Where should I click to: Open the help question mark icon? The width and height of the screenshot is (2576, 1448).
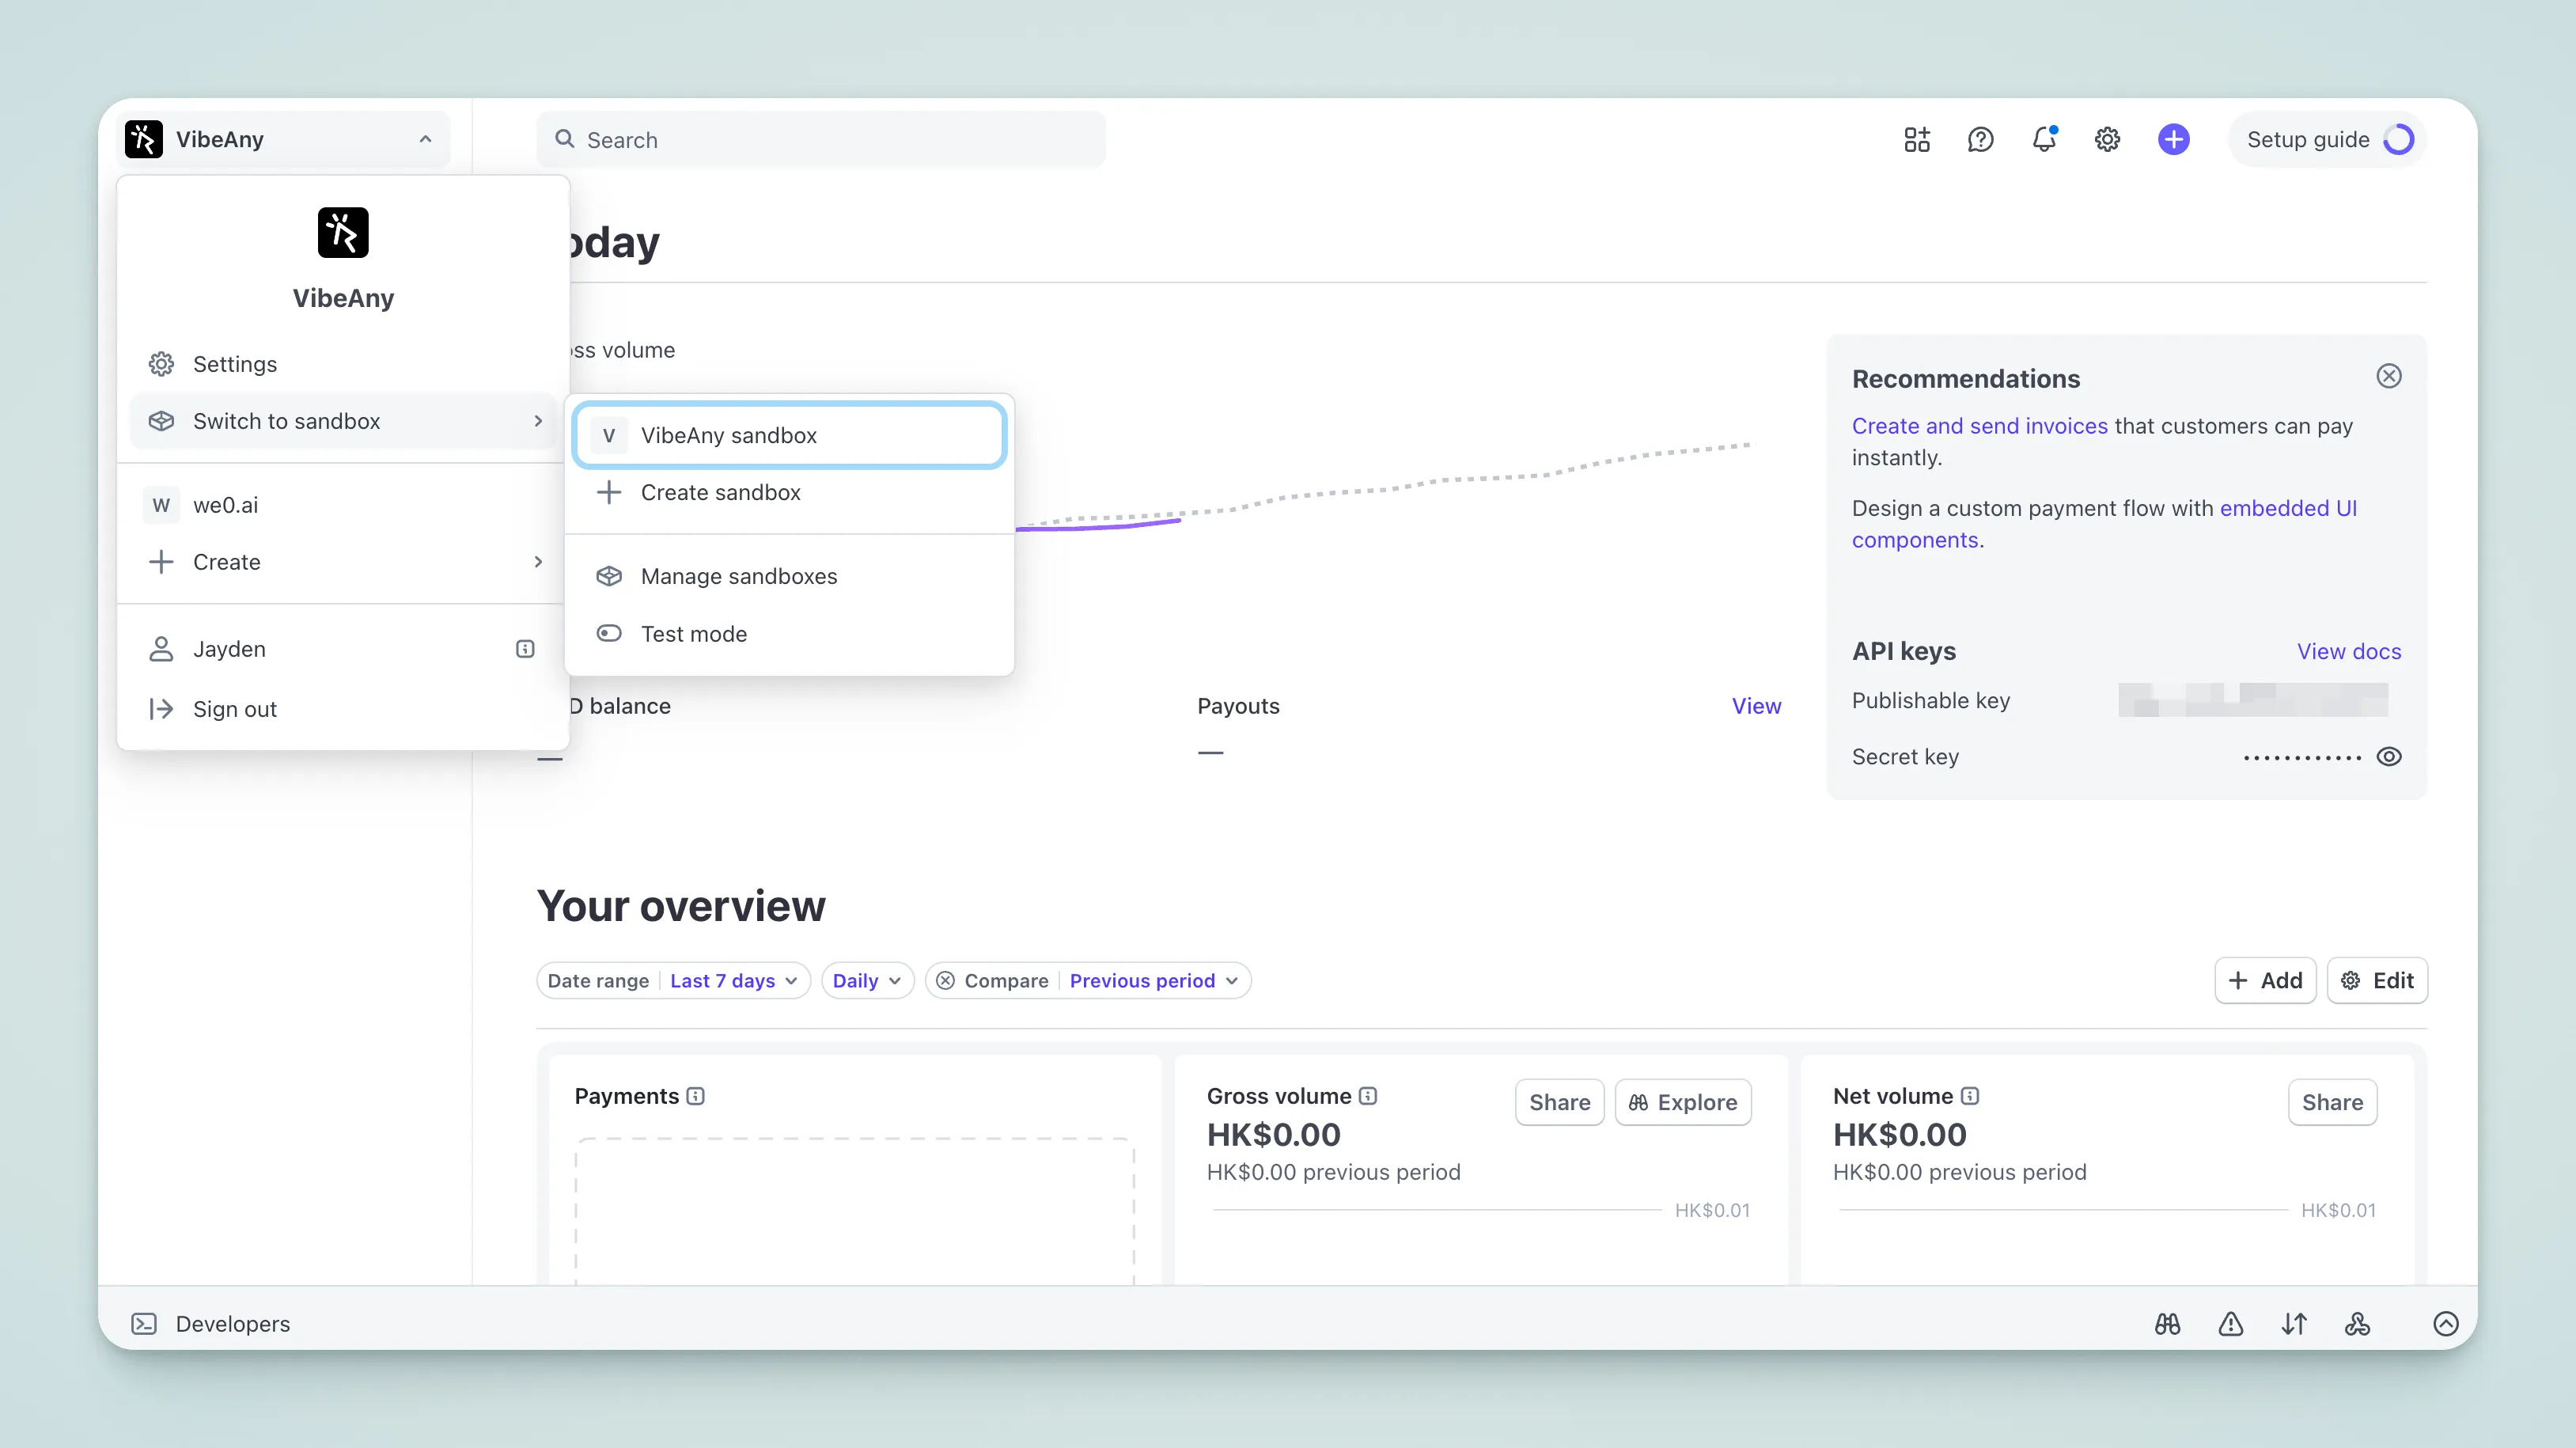pyautogui.click(x=1980, y=140)
